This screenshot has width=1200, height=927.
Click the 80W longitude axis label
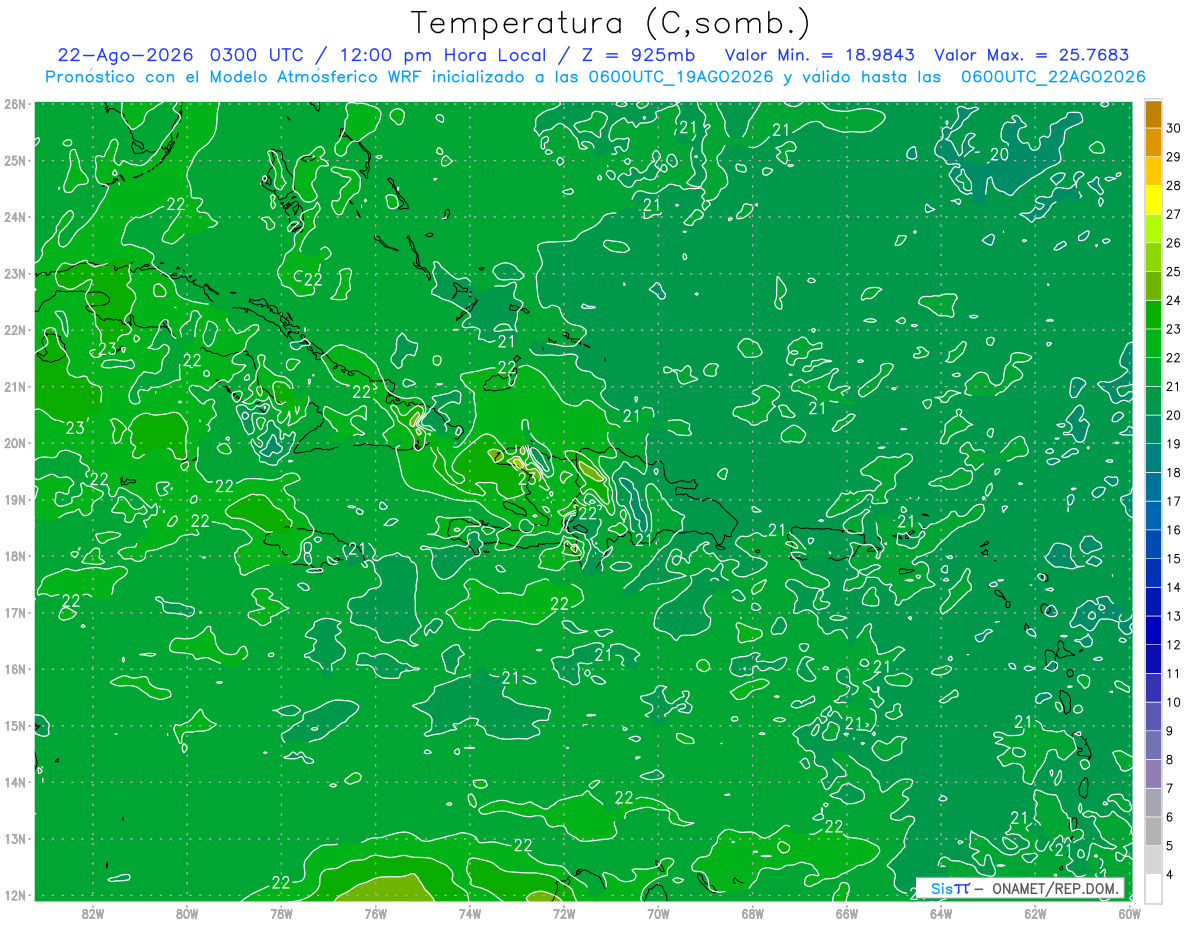tap(186, 913)
